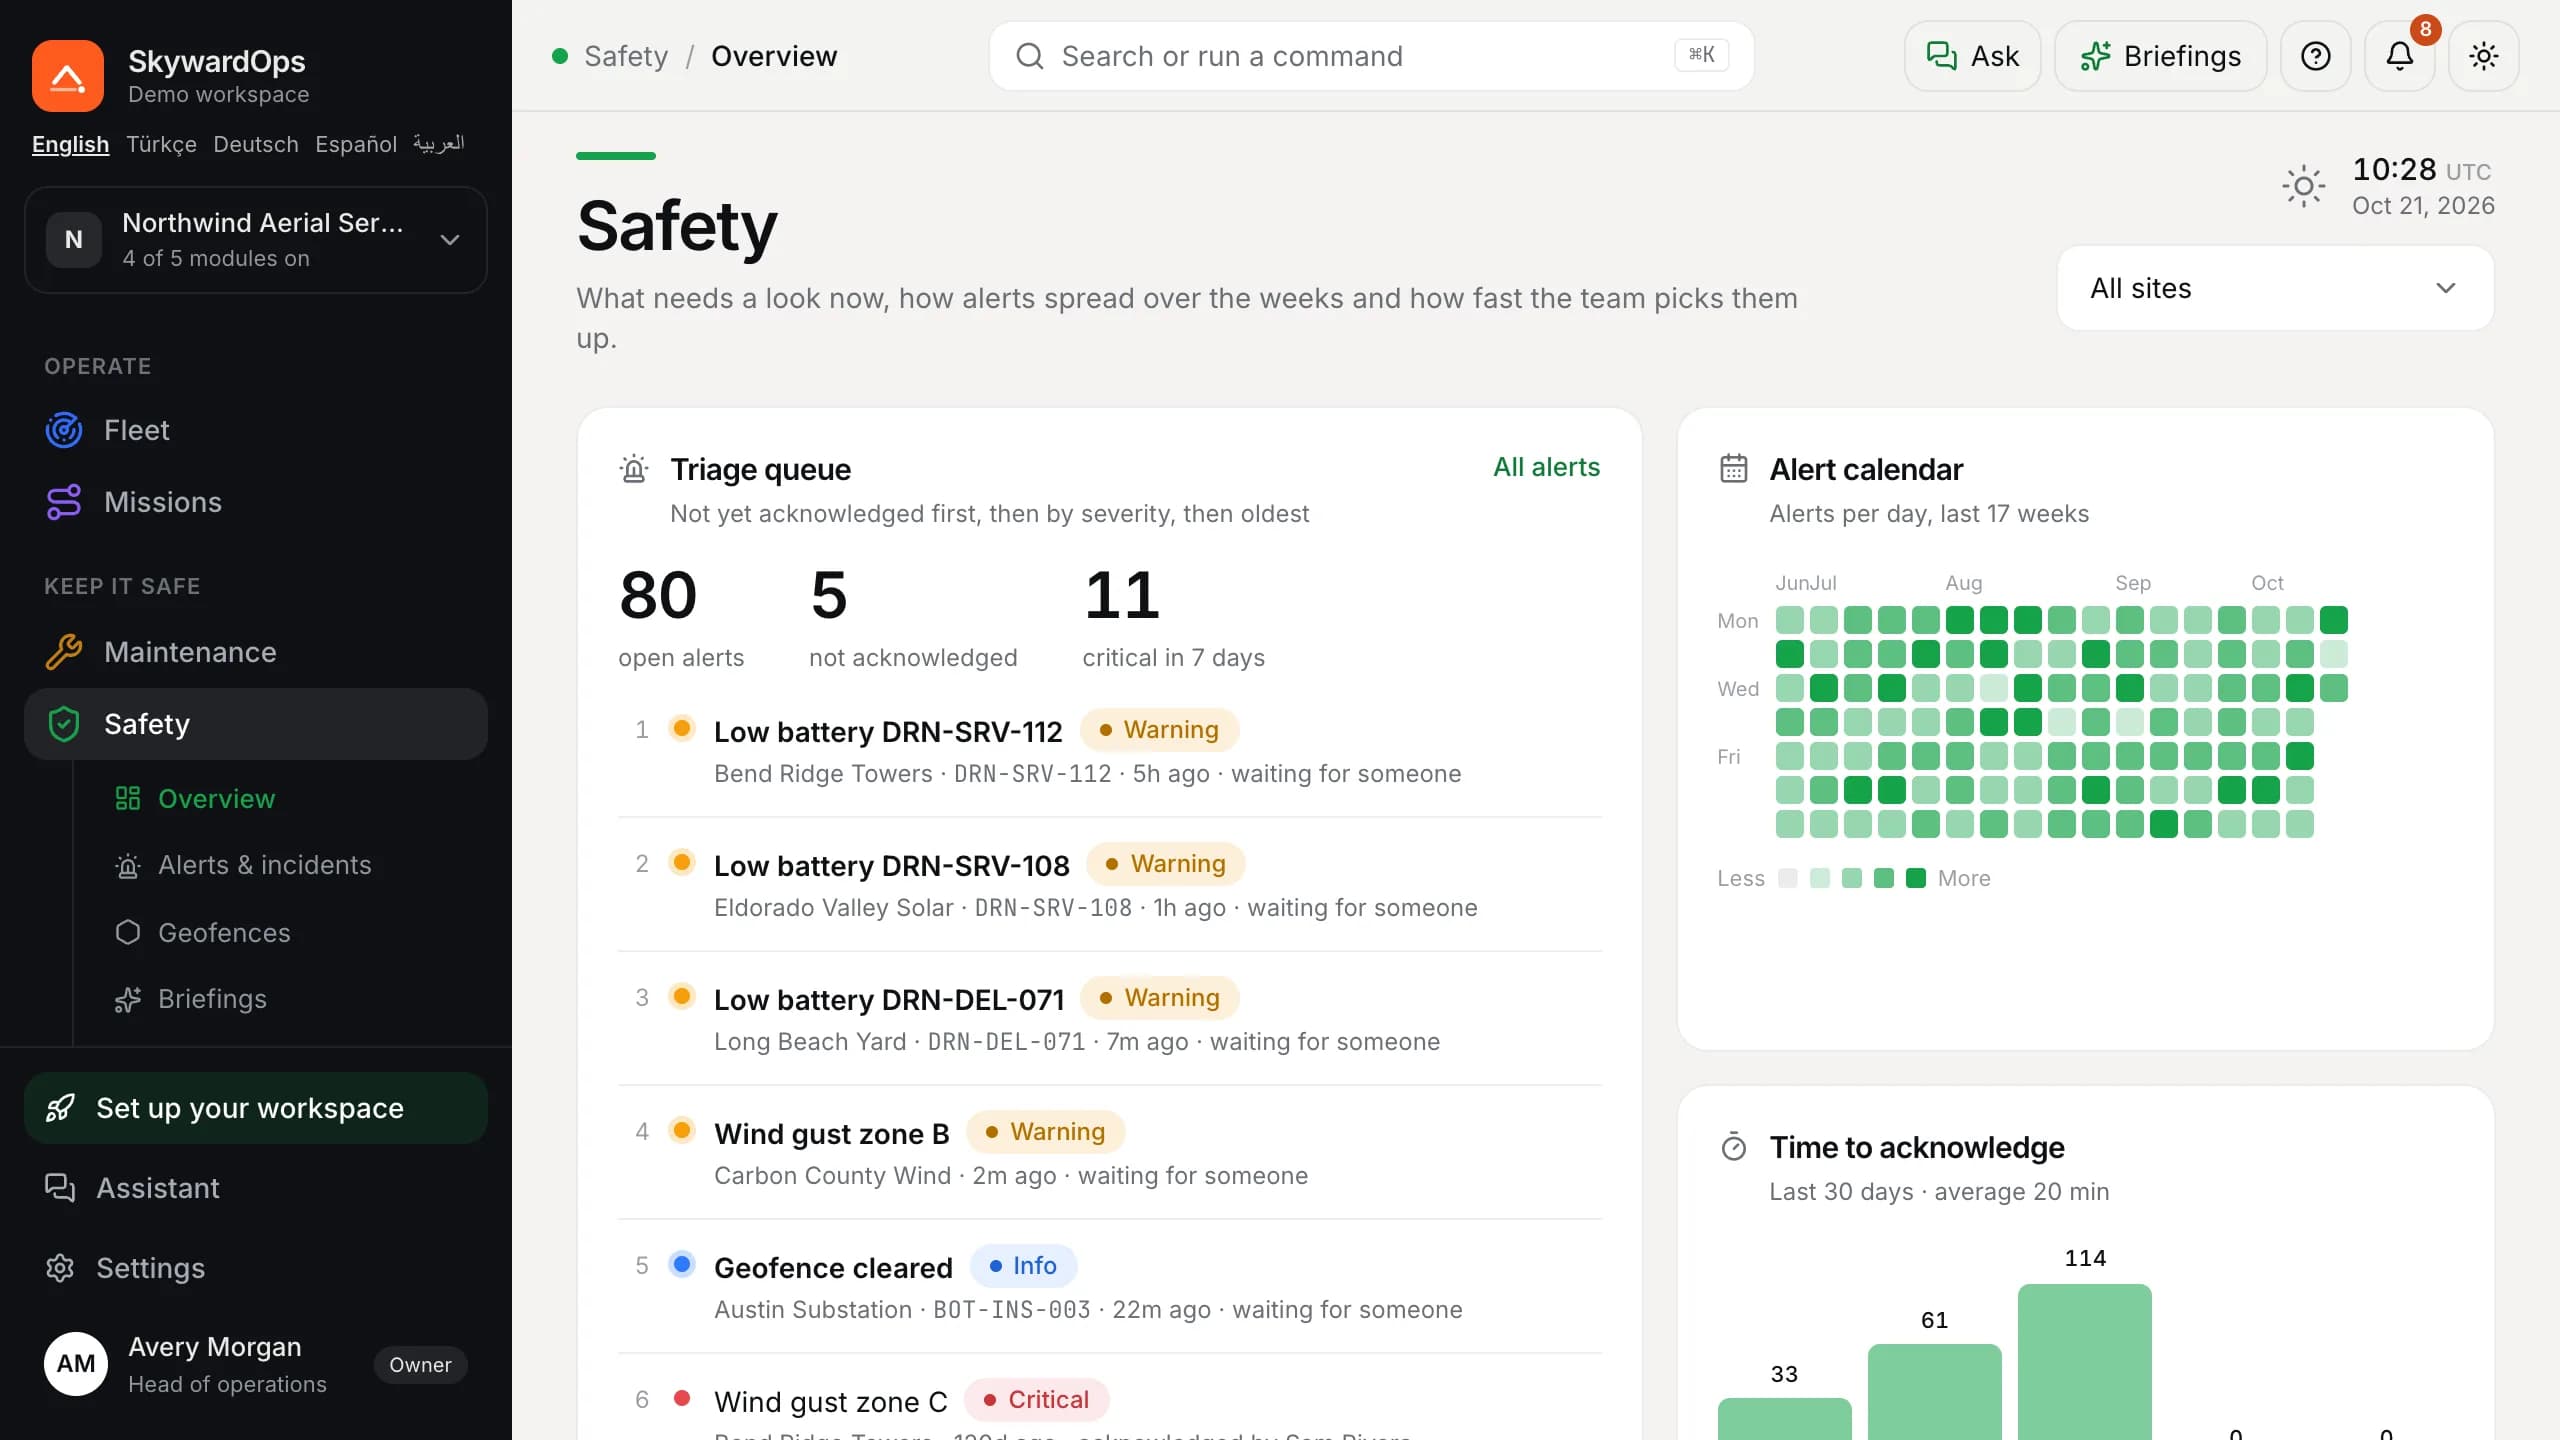
Task: Expand the Northwind Aerial workspace switcher
Action: click(x=256, y=240)
